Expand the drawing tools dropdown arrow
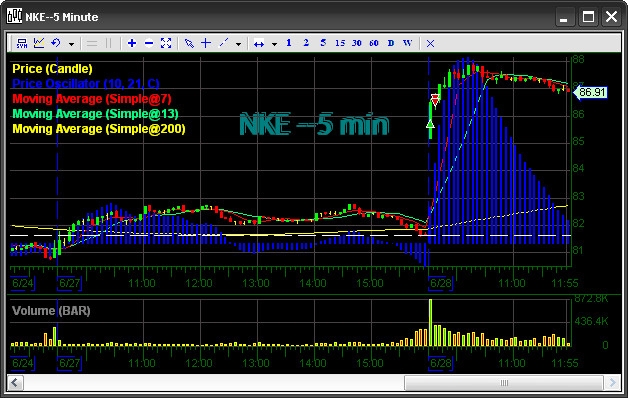628x398 pixels. 238,44
